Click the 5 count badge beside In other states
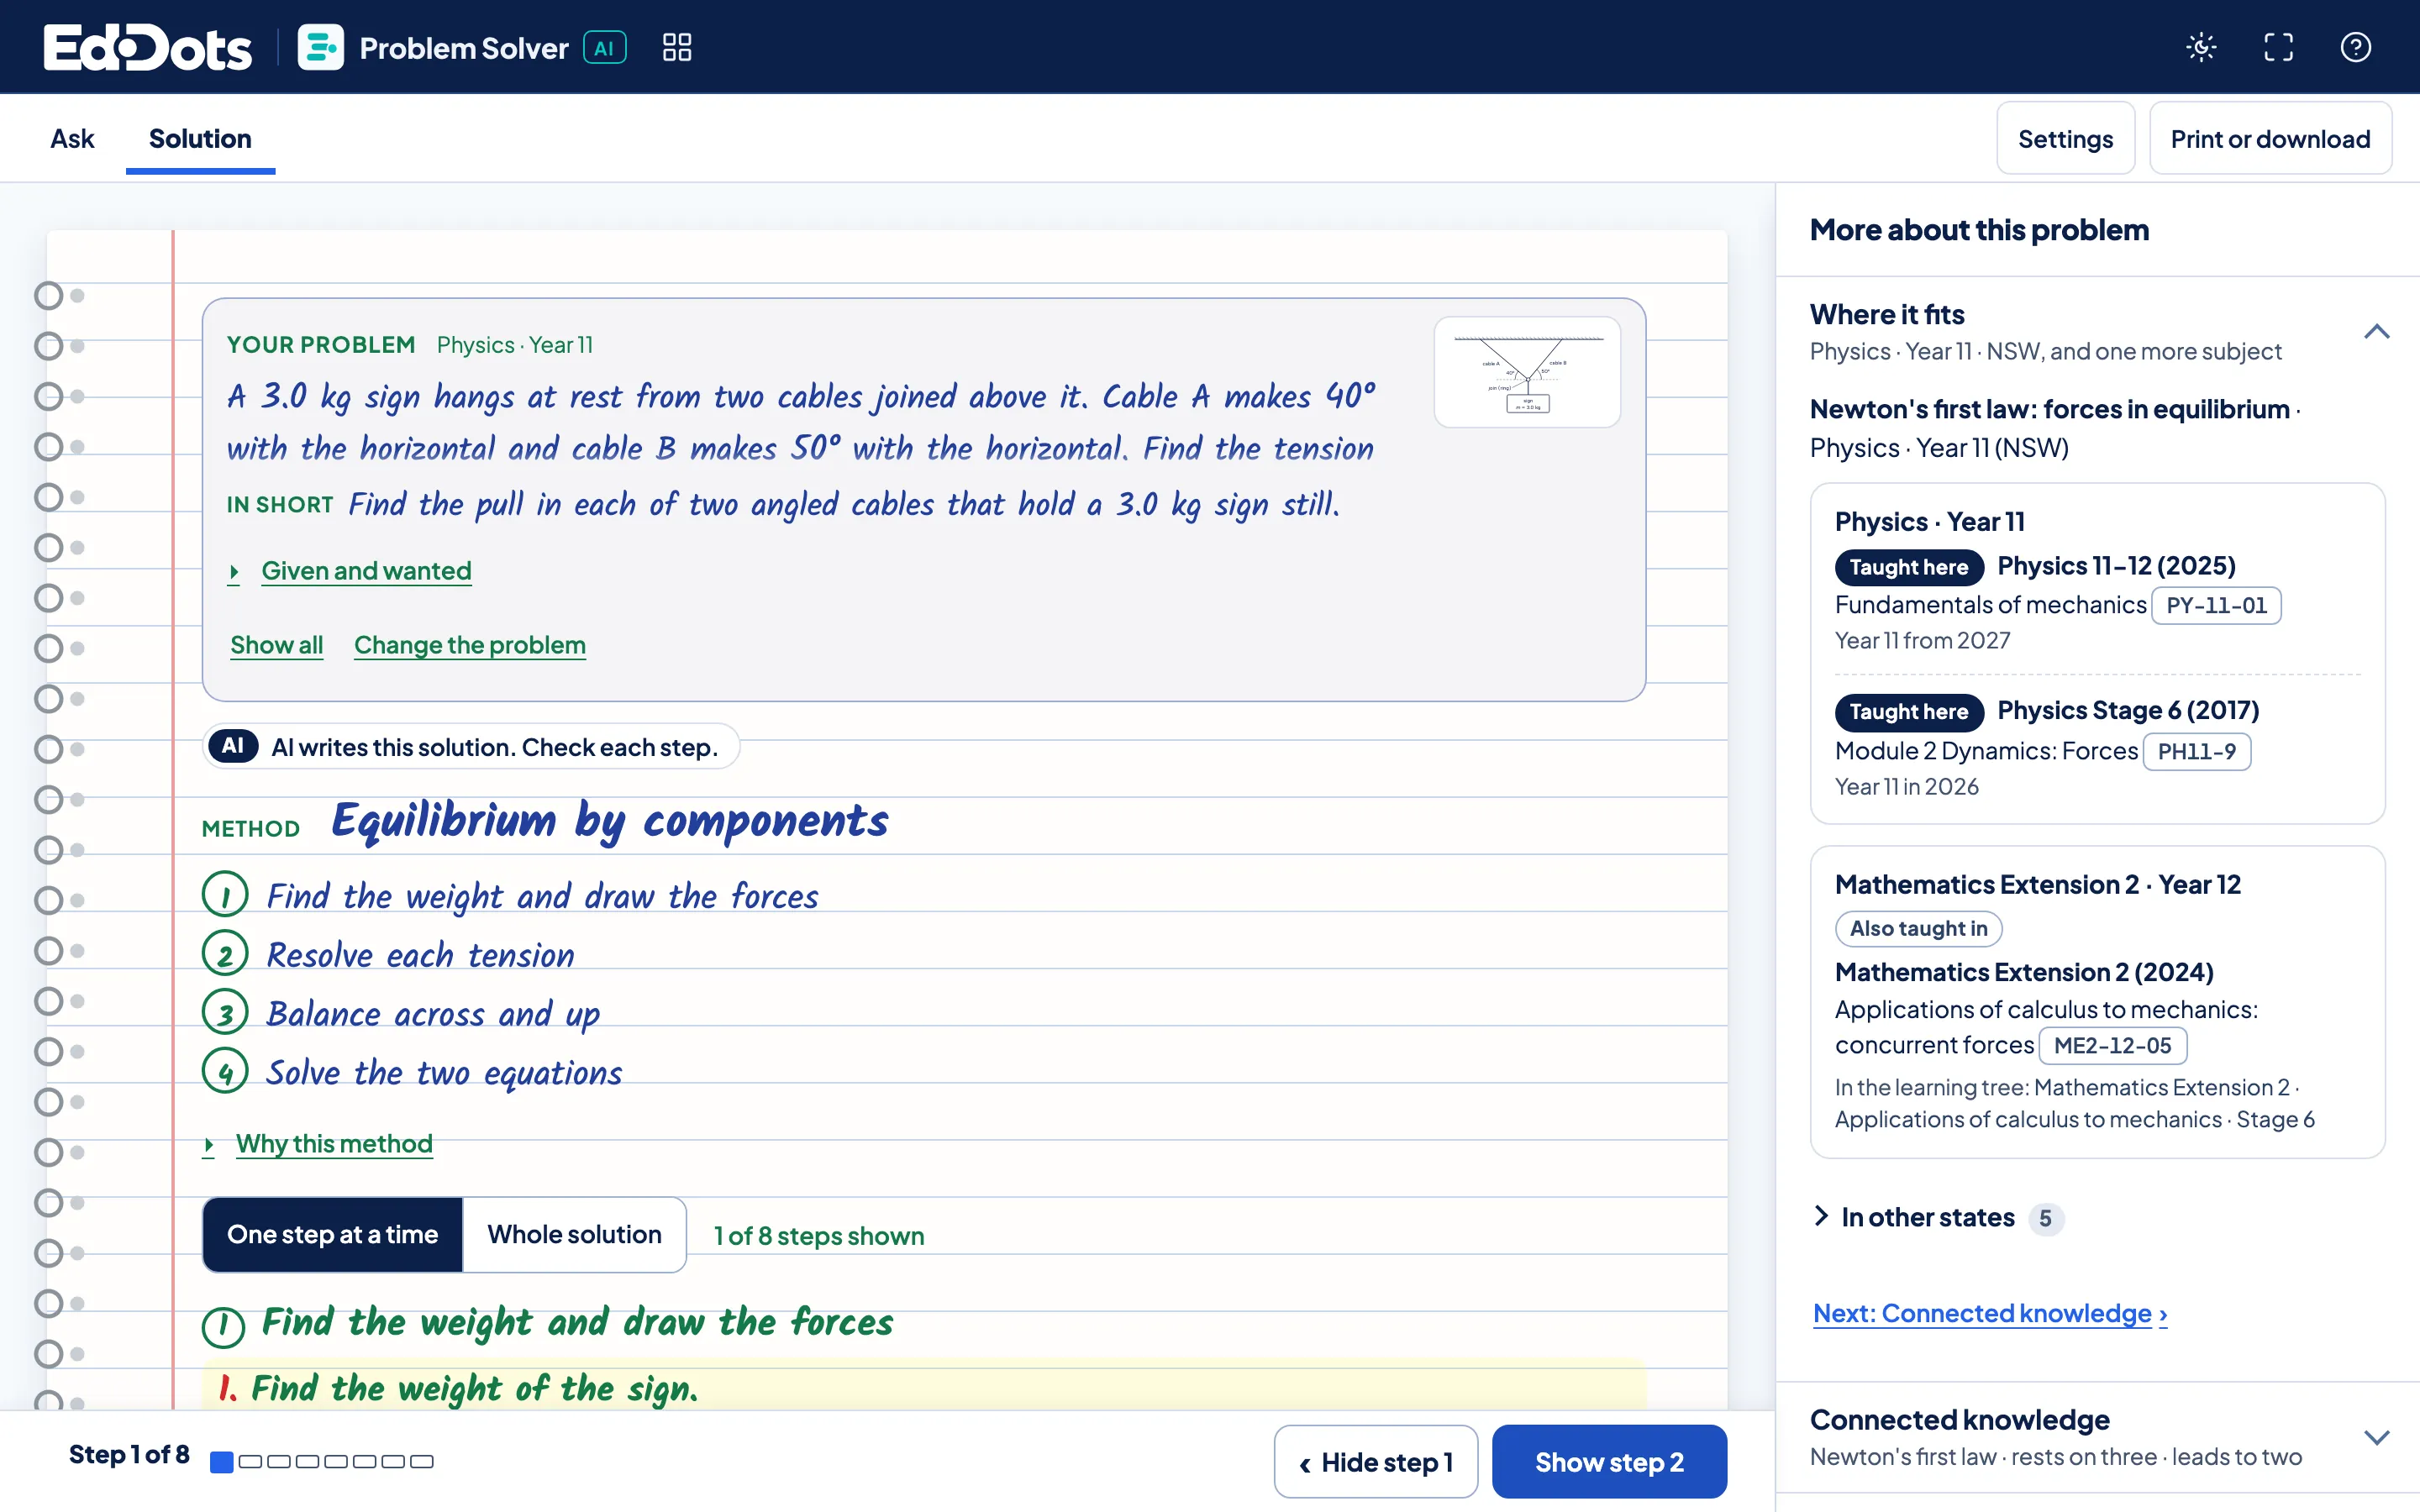 coord(2046,1218)
